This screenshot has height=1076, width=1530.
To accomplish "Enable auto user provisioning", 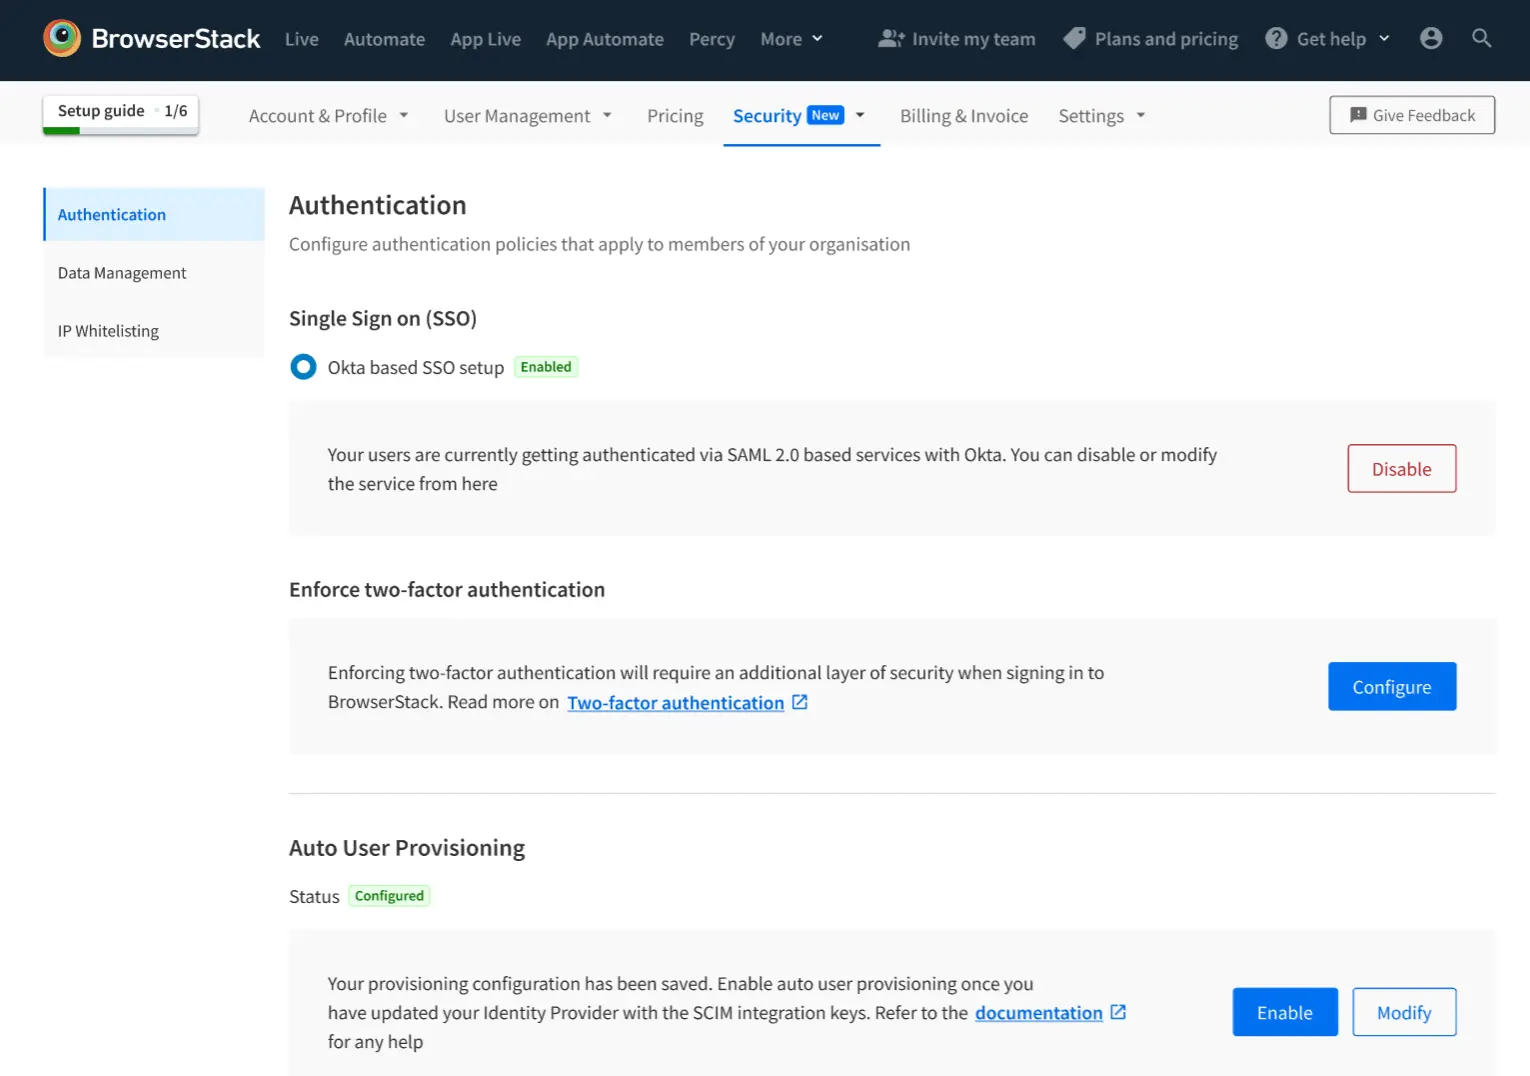I will (x=1284, y=1013).
